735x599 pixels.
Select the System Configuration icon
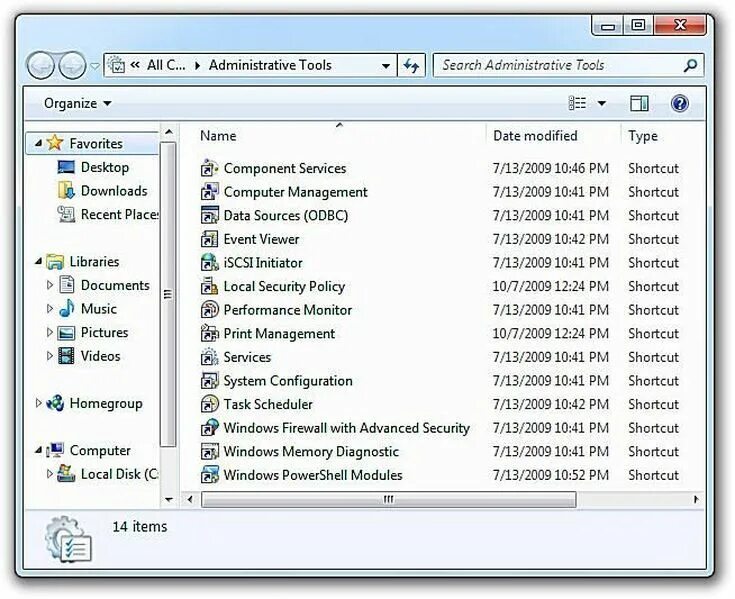210,381
